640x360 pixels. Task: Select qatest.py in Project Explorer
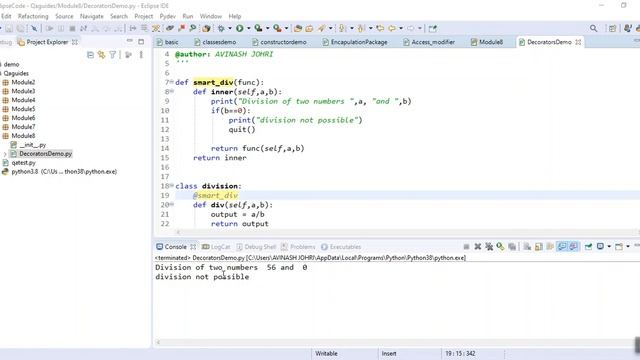[x=23, y=162]
